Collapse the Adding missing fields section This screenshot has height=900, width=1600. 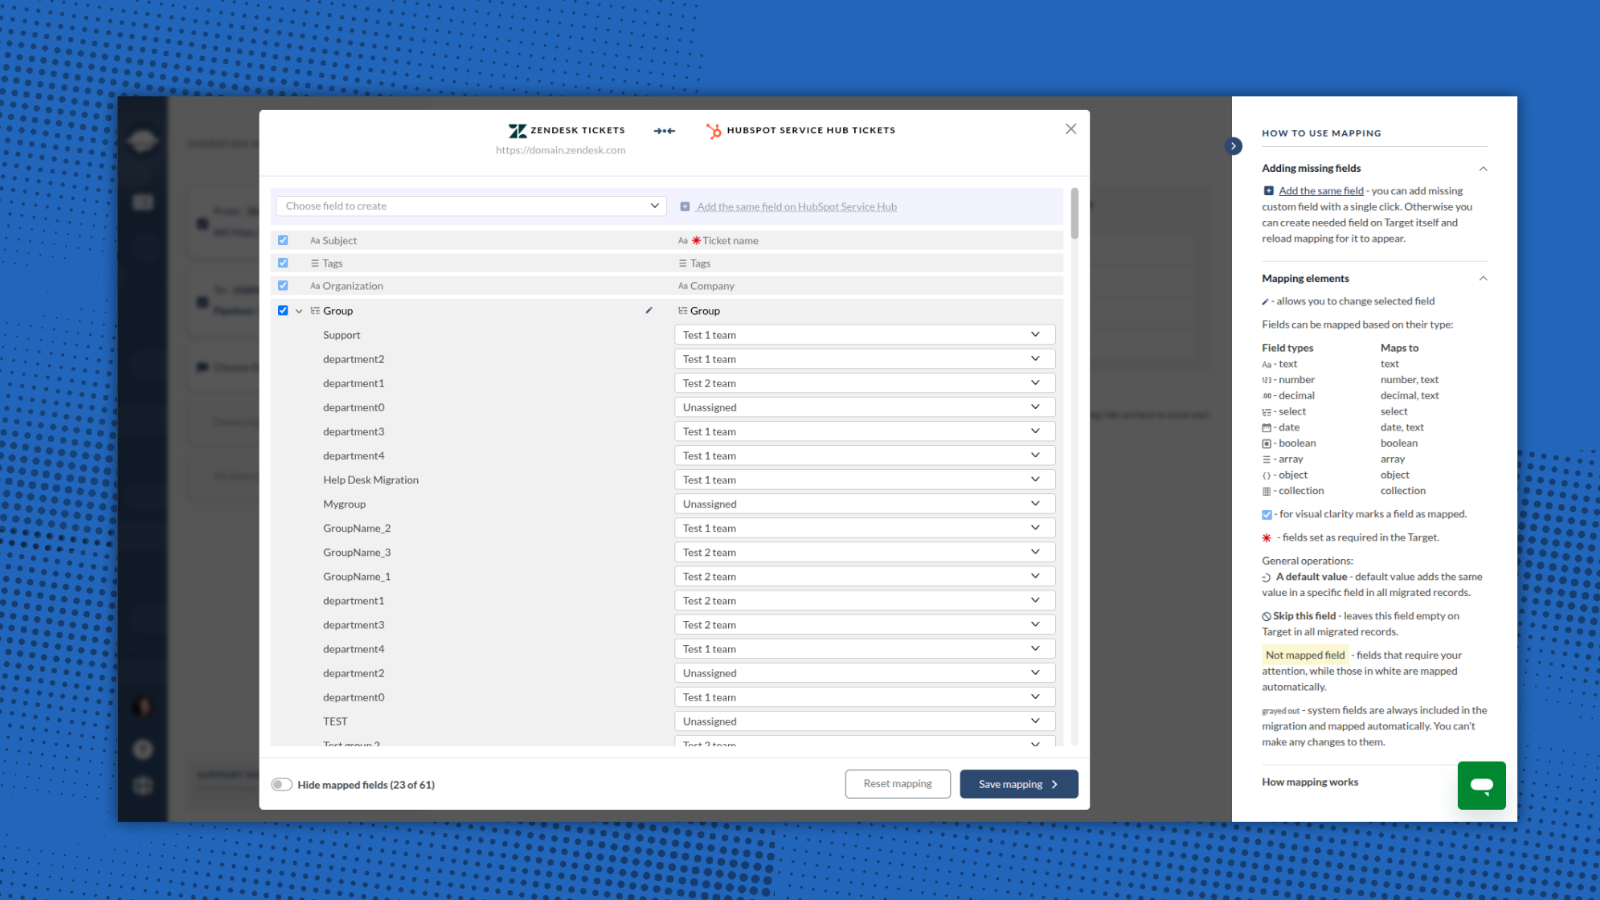[x=1483, y=169]
